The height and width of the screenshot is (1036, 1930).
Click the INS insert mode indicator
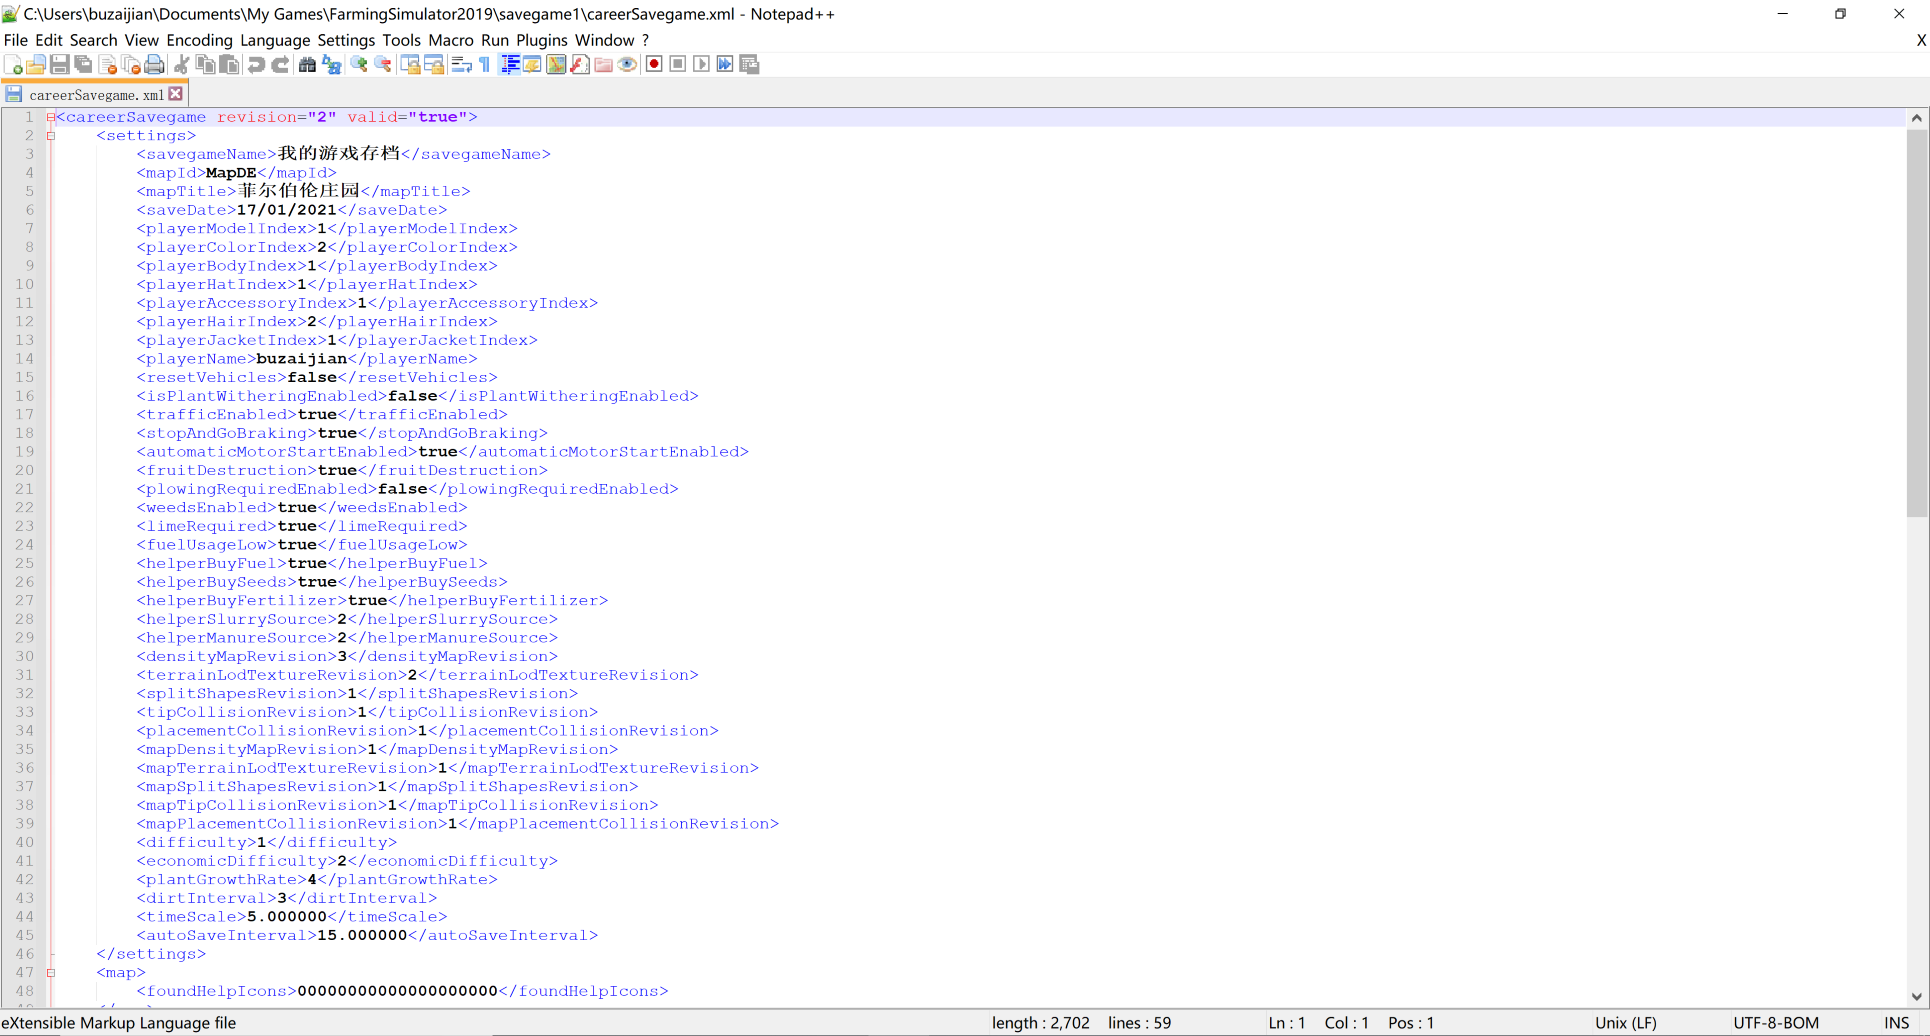pos(1897,1023)
